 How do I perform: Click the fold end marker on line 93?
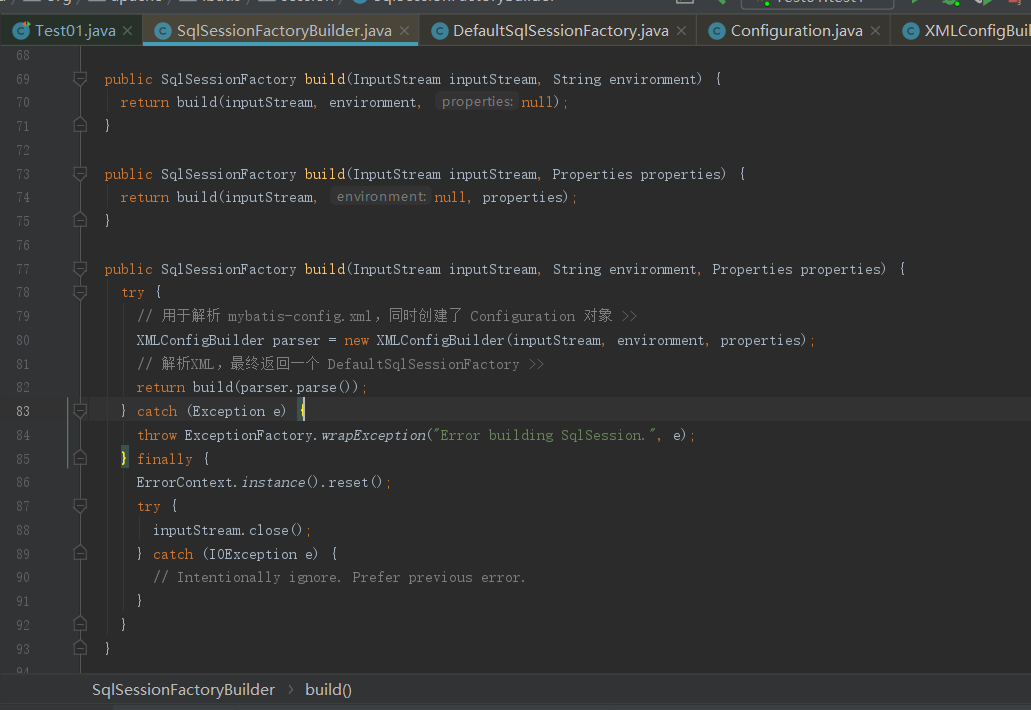(x=80, y=648)
